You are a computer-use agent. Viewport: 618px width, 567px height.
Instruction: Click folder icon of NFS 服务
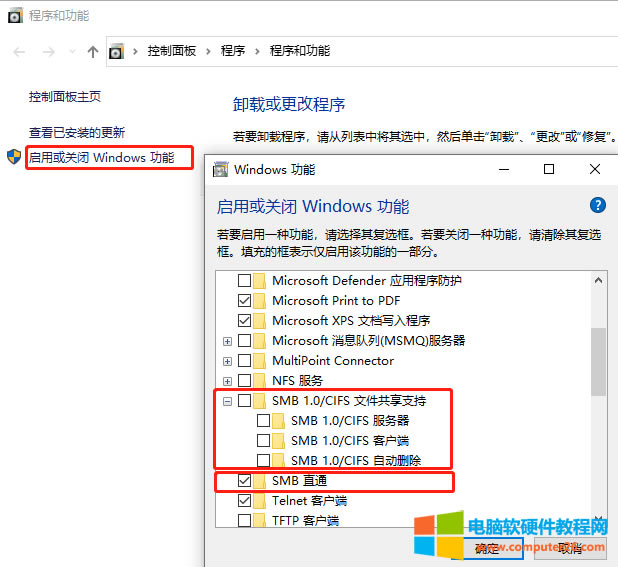point(259,381)
